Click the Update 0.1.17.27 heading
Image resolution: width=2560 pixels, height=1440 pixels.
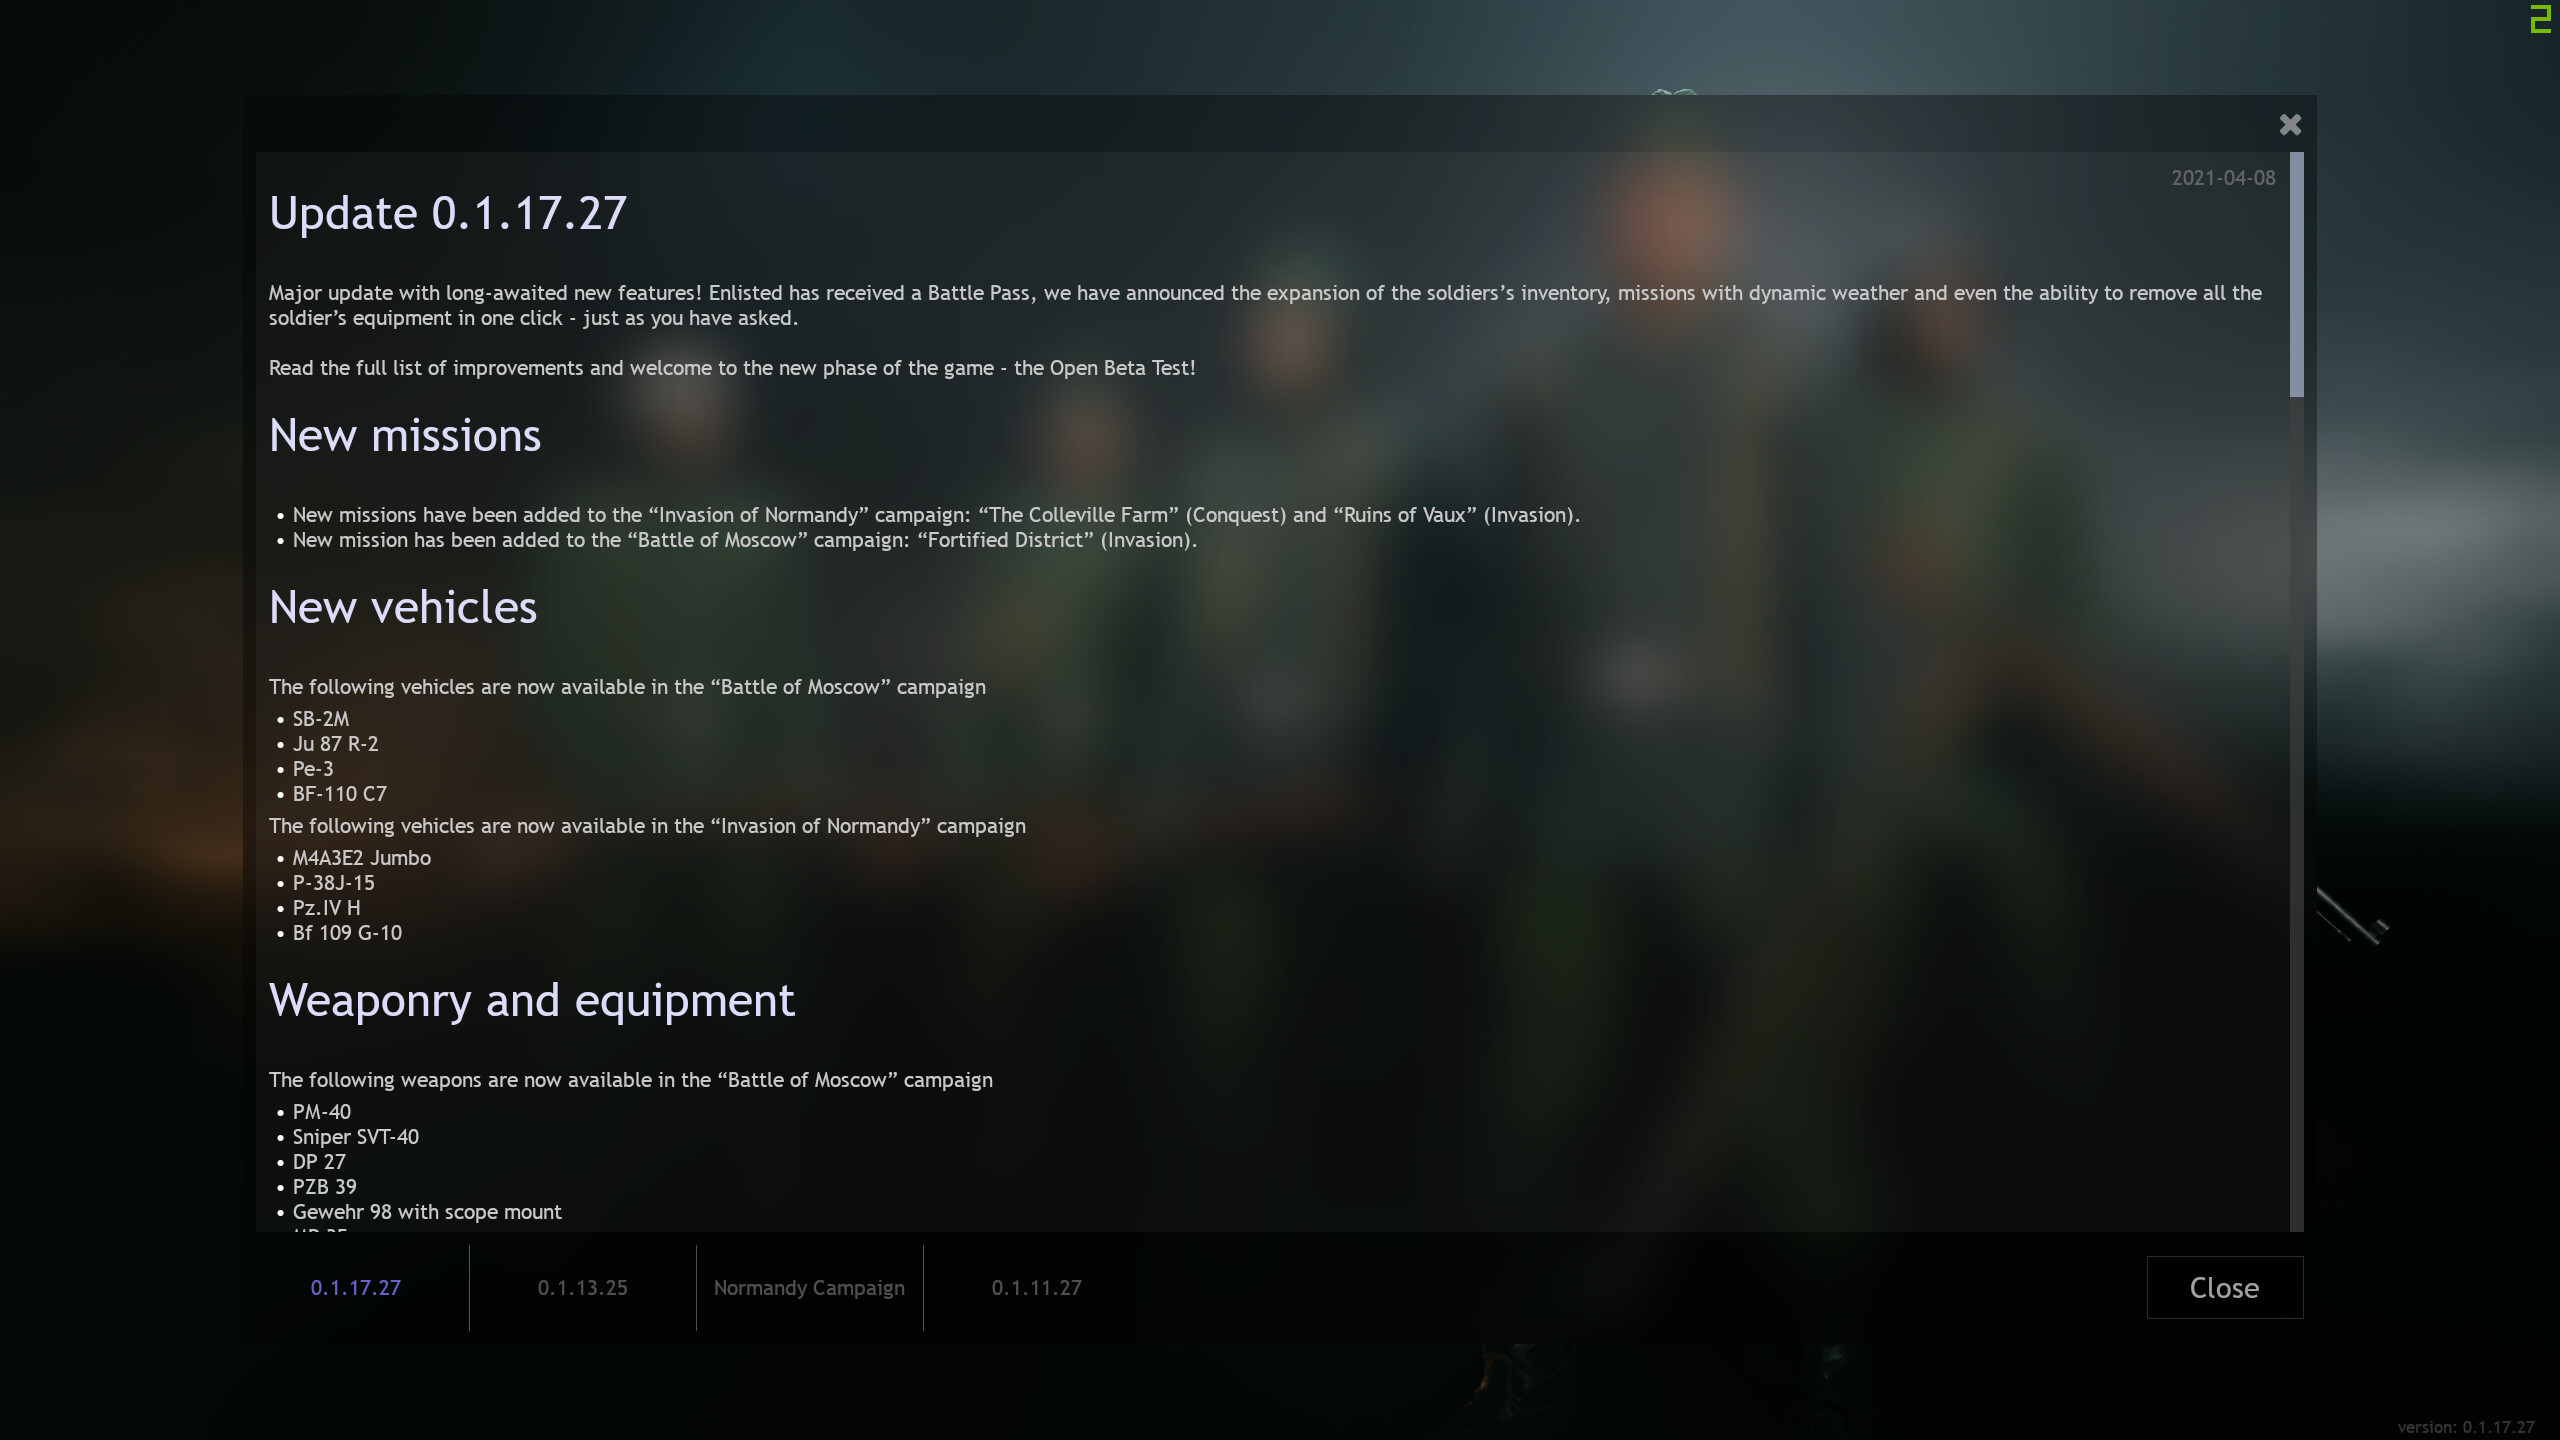pos(448,213)
